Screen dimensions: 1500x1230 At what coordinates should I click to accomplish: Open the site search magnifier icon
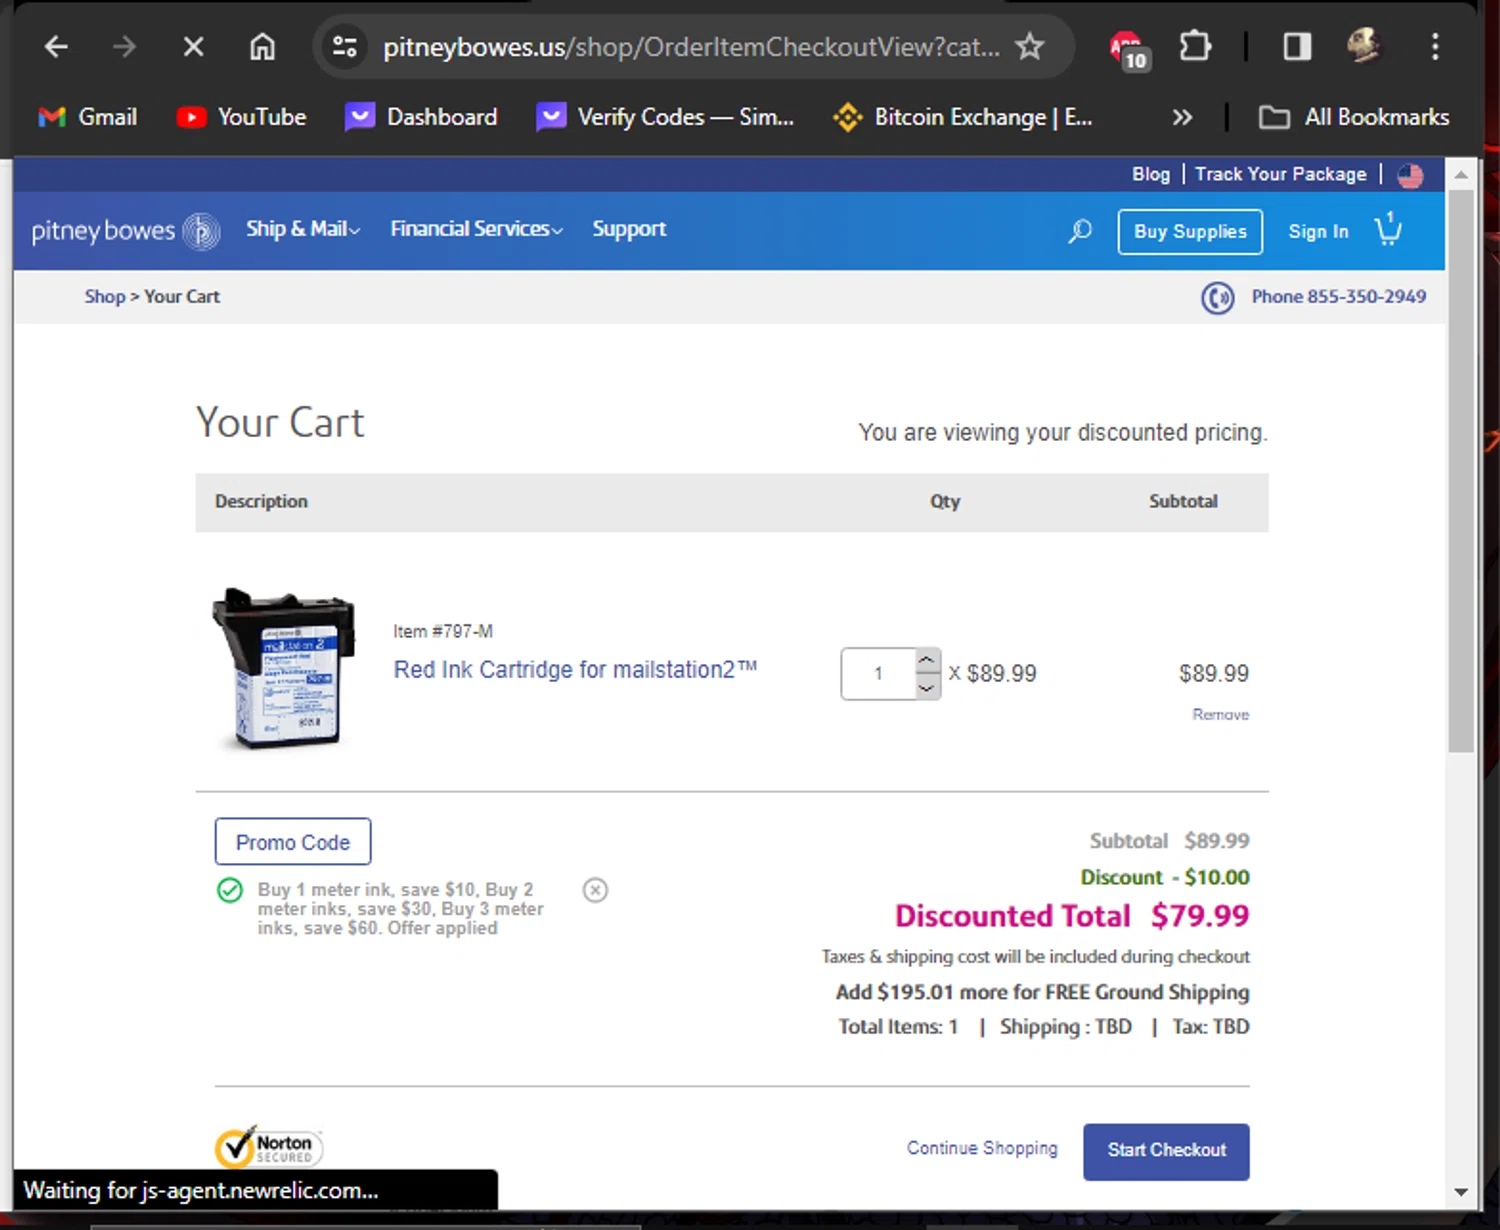[x=1079, y=231]
